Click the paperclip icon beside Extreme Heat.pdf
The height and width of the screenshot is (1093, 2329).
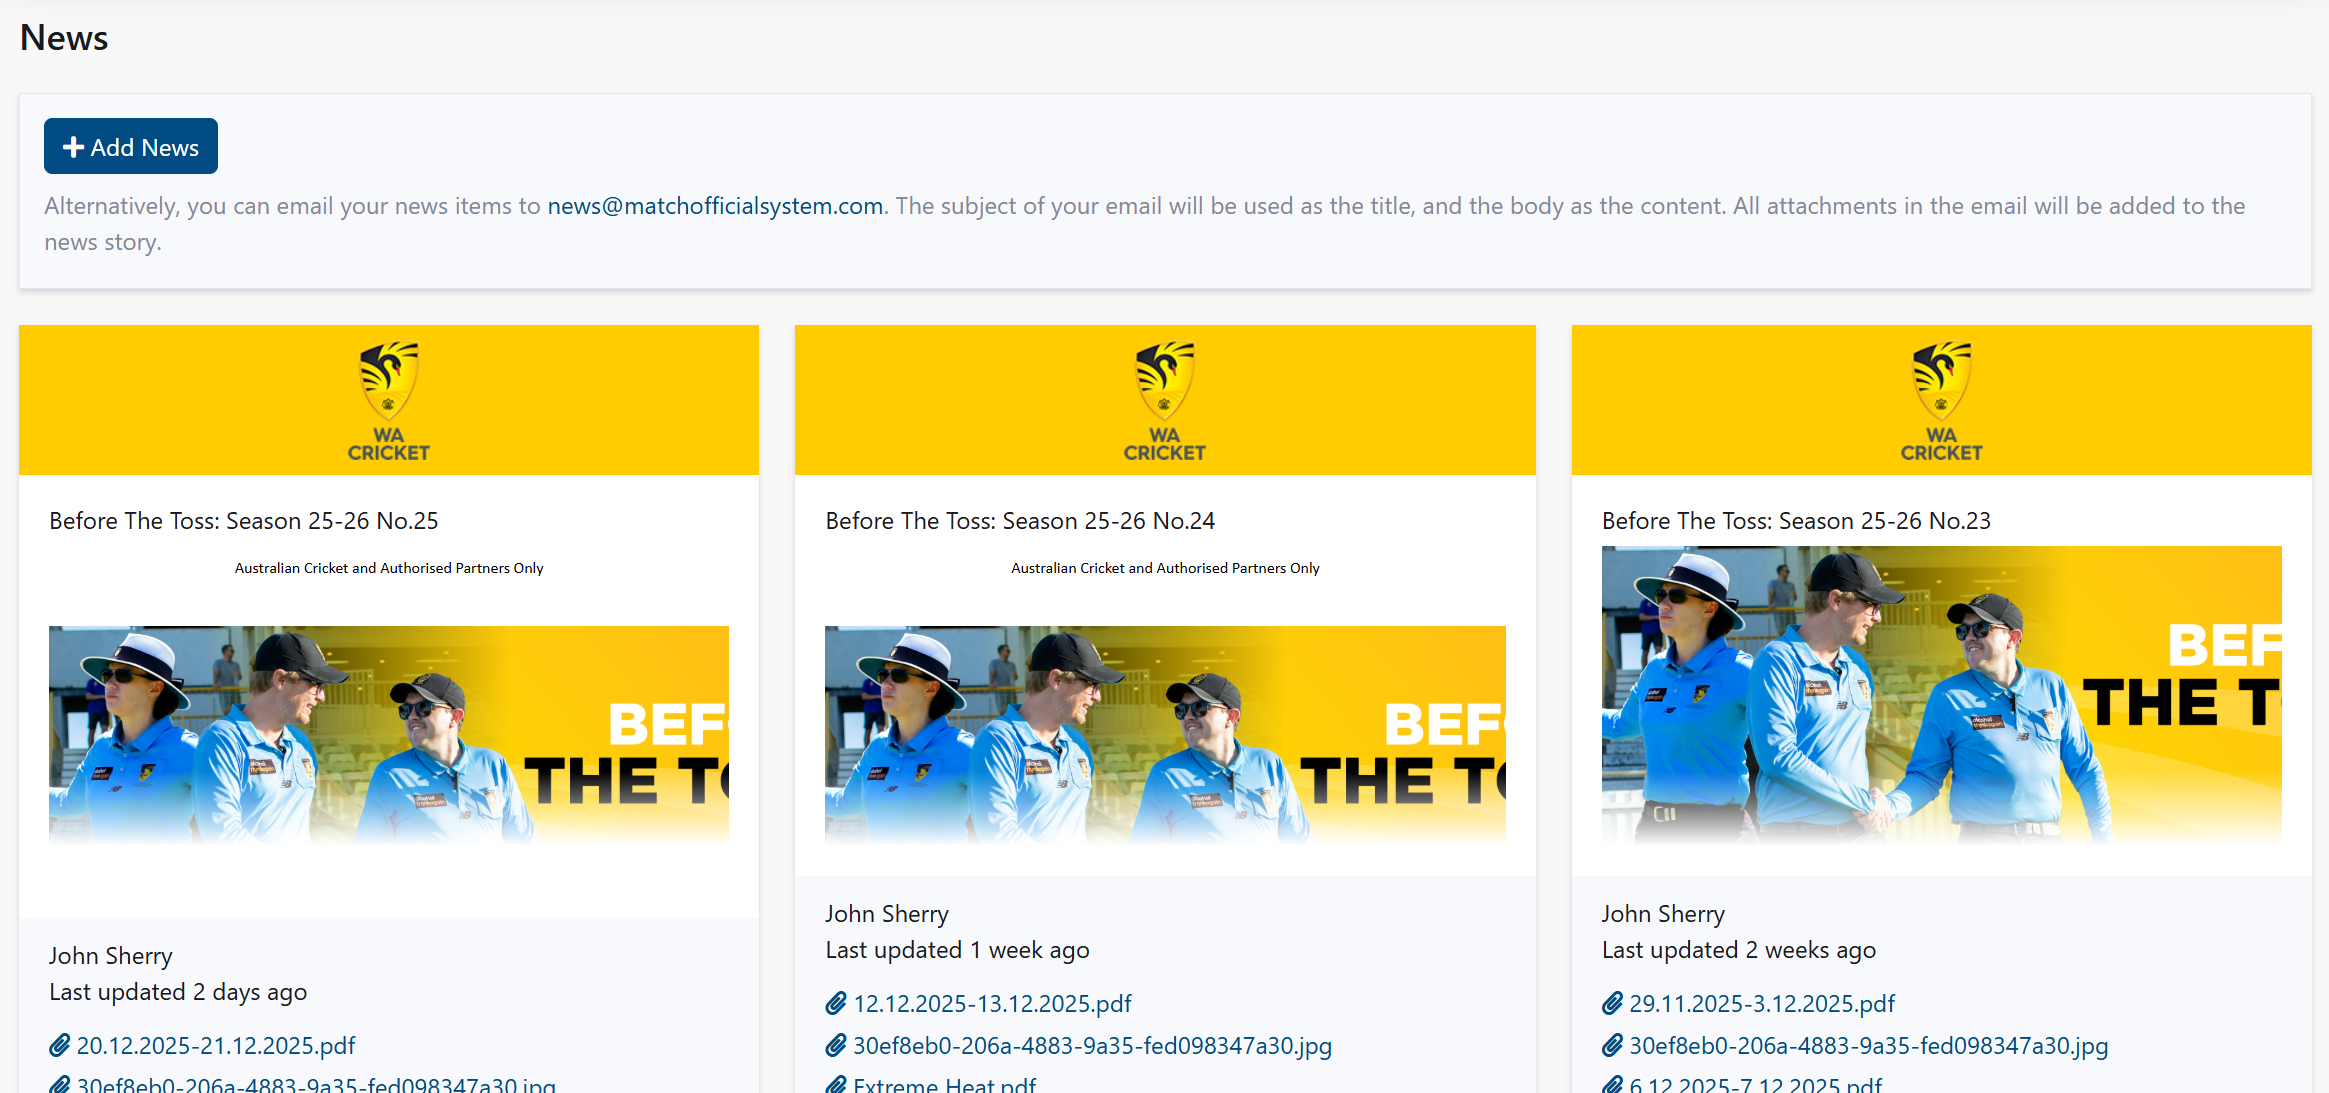[836, 1085]
